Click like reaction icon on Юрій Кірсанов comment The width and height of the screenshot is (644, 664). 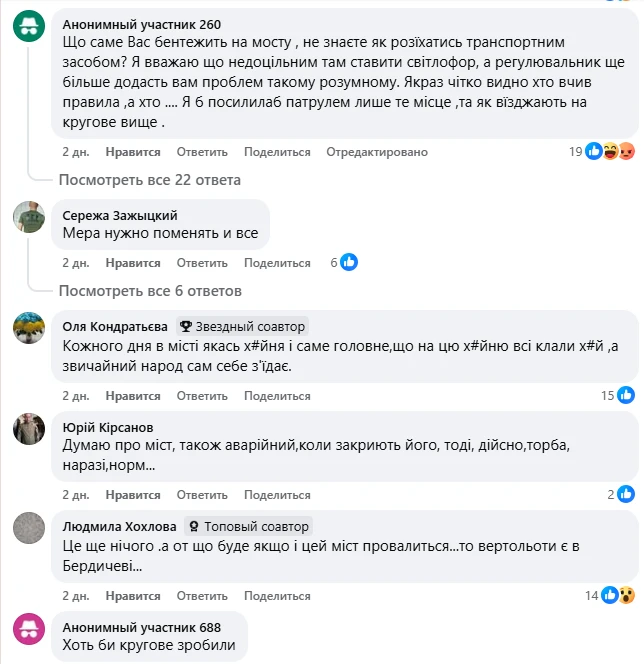click(626, 493)
